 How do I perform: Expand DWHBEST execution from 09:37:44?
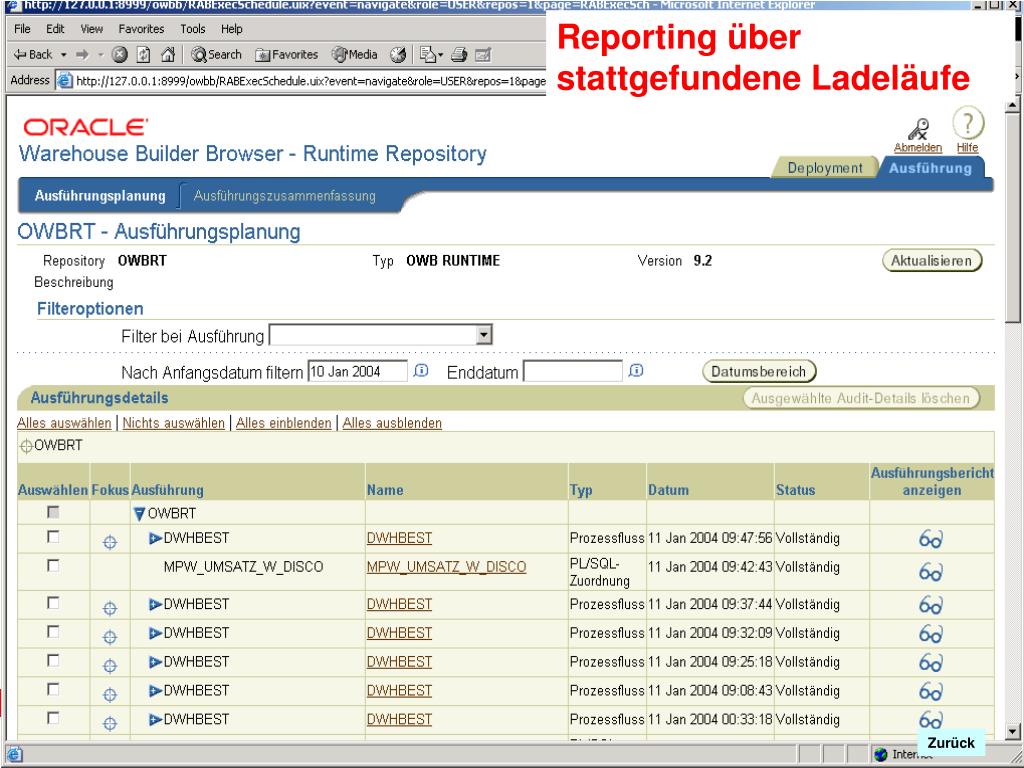155,604
